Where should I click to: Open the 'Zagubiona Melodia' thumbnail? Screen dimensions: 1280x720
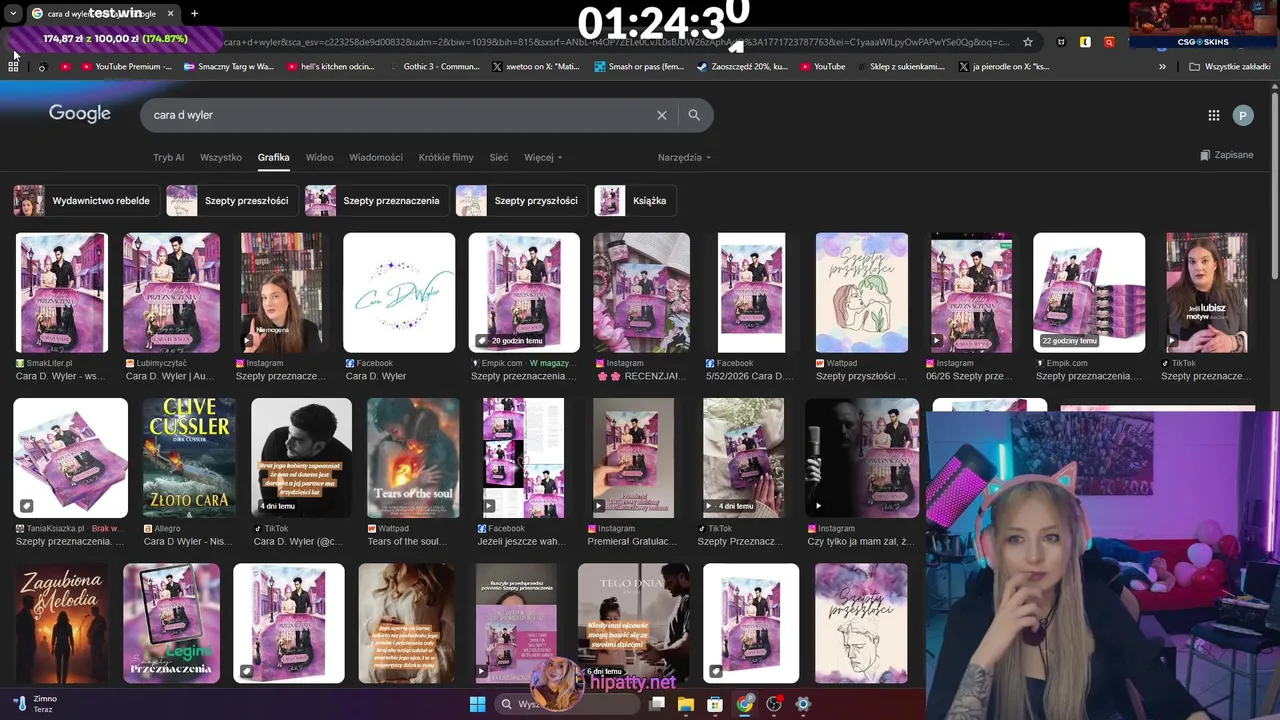coord(62,623)
